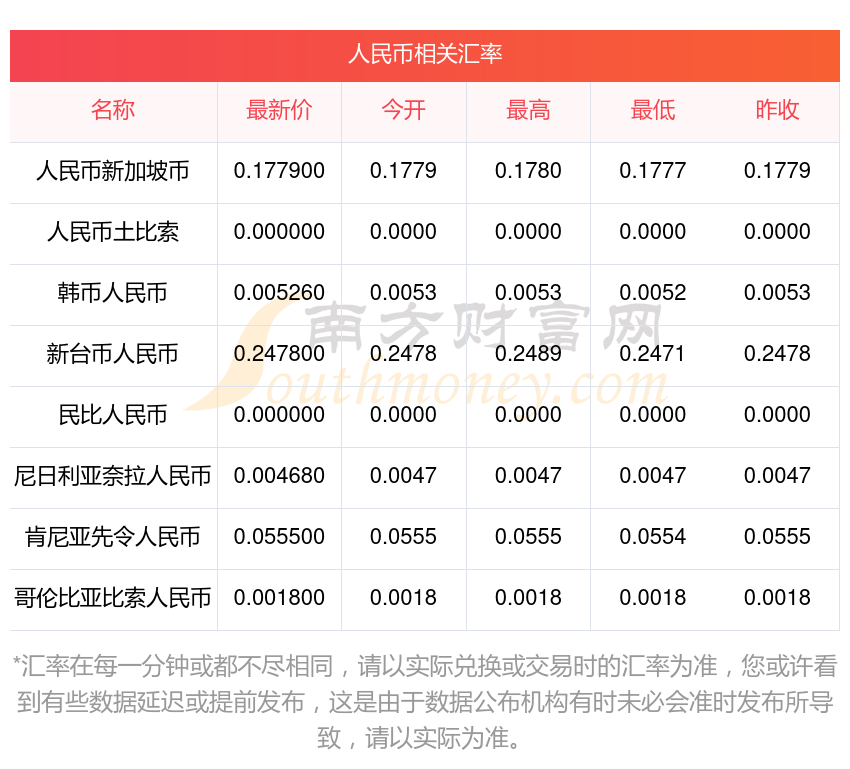Click the latest price 0.177900
Screen dimensions: 850x769
point(279,171)
